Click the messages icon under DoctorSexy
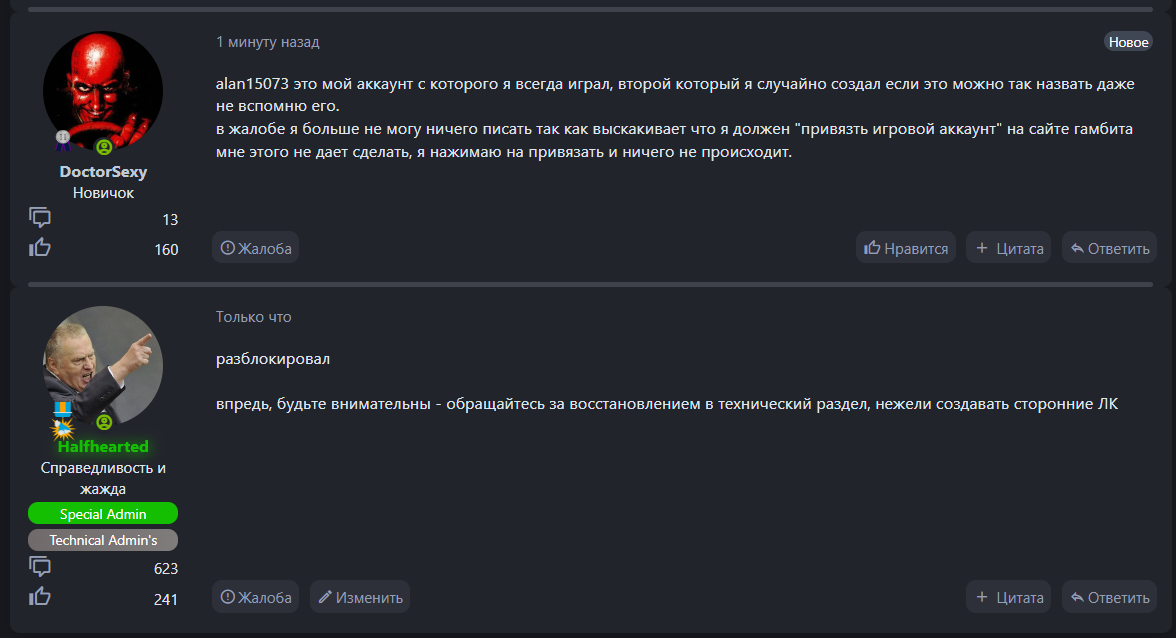The image size is (1176, 638). tap(40, 218)
